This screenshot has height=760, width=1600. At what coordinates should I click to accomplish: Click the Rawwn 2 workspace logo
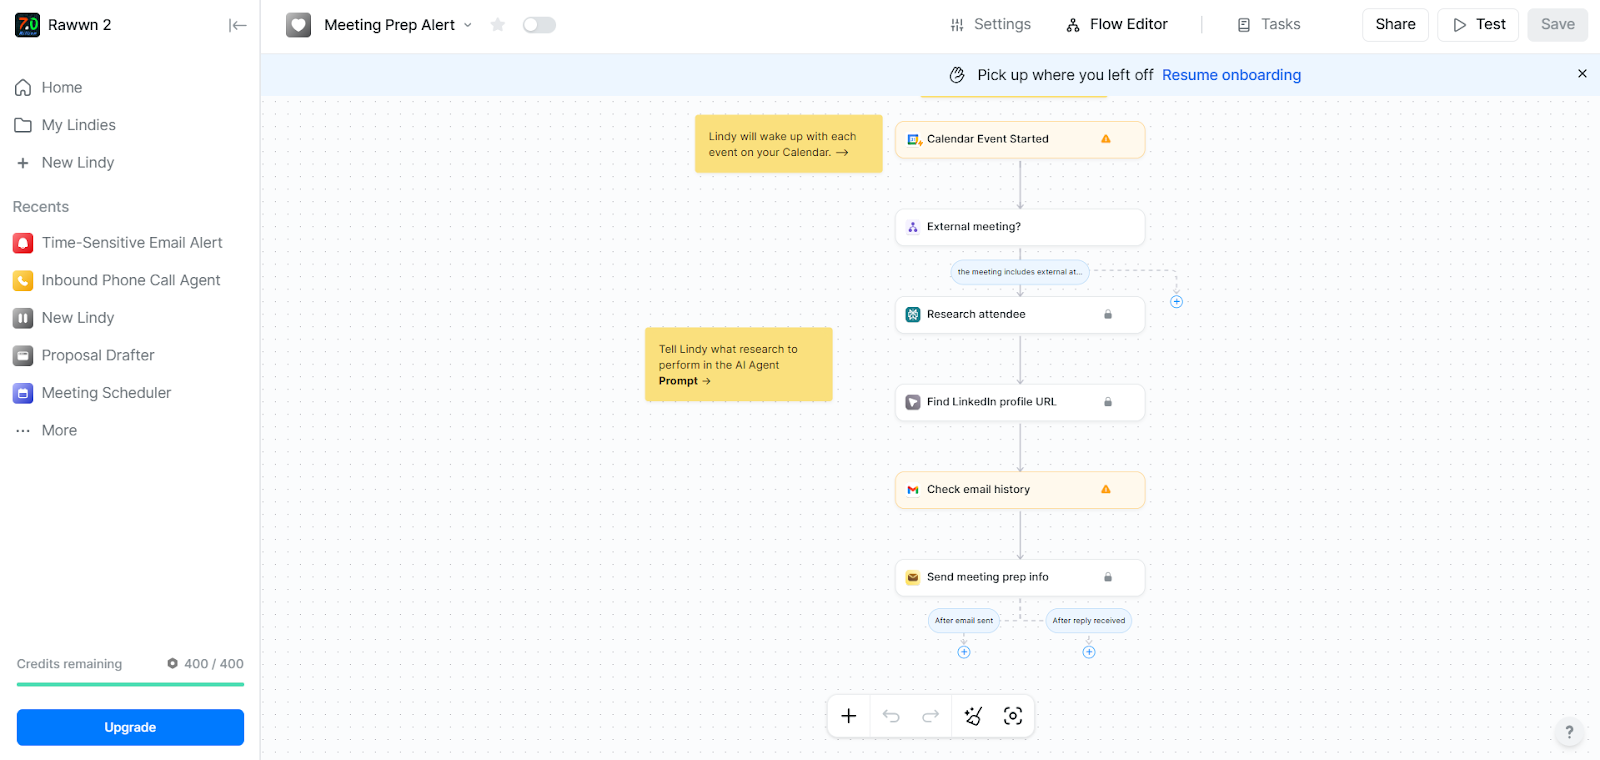click(28, 25)
